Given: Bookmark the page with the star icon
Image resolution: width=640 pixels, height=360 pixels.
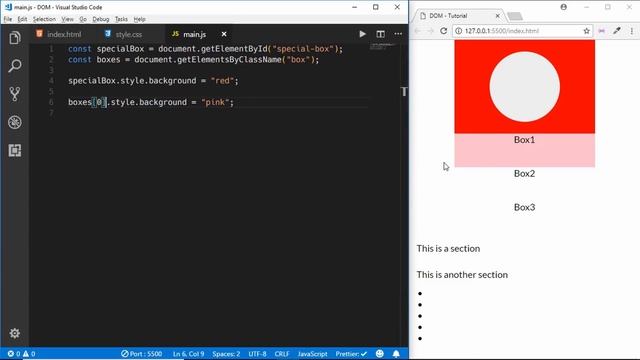Looking at the screenshot, I should [587, 31].
